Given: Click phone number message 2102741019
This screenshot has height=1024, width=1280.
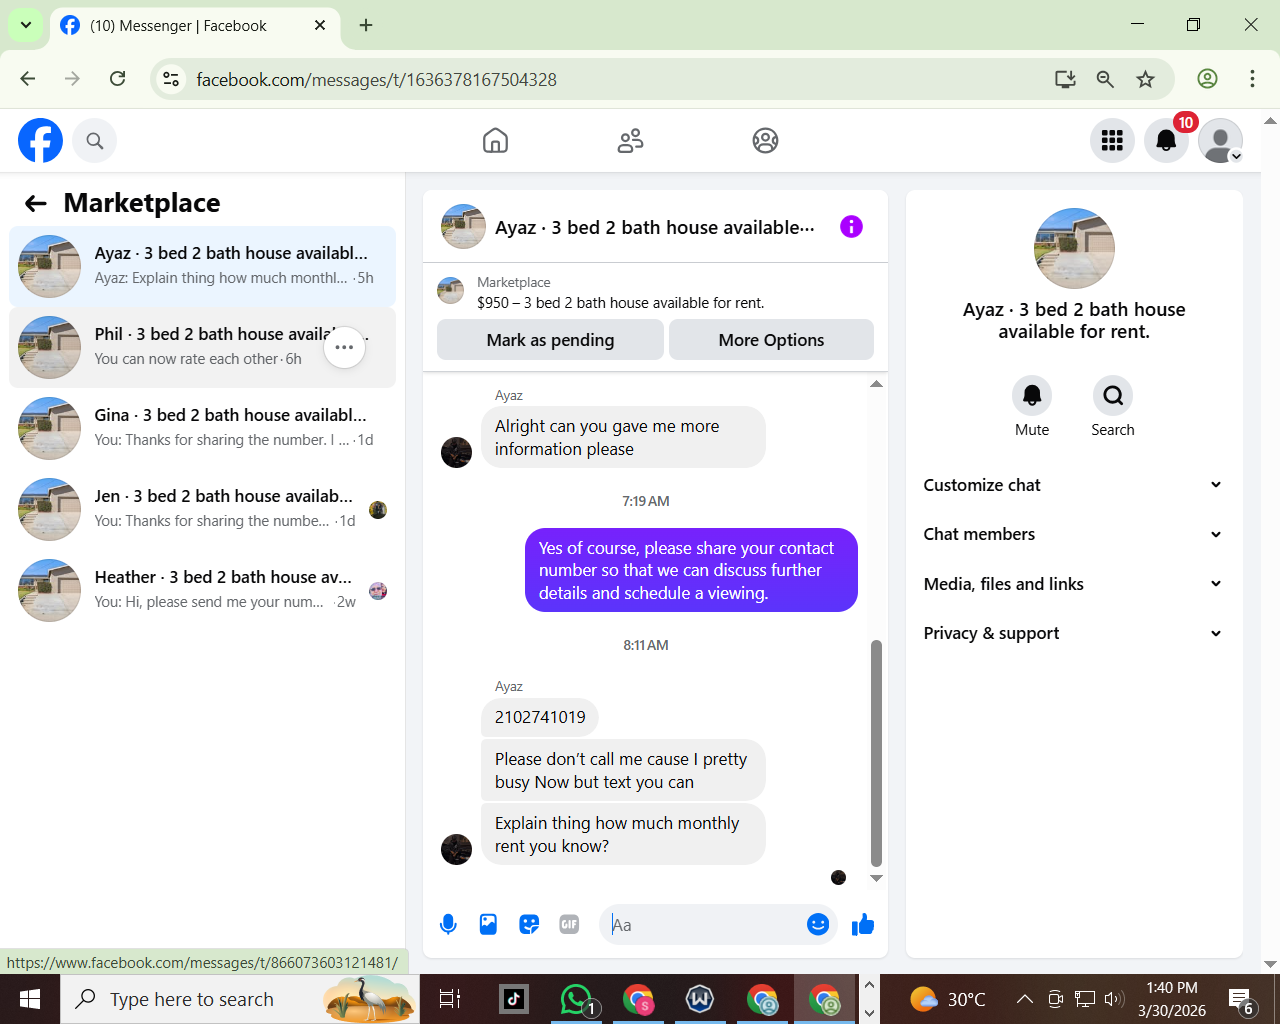Looking at the screenshot, I should click(x=540, y=717).
